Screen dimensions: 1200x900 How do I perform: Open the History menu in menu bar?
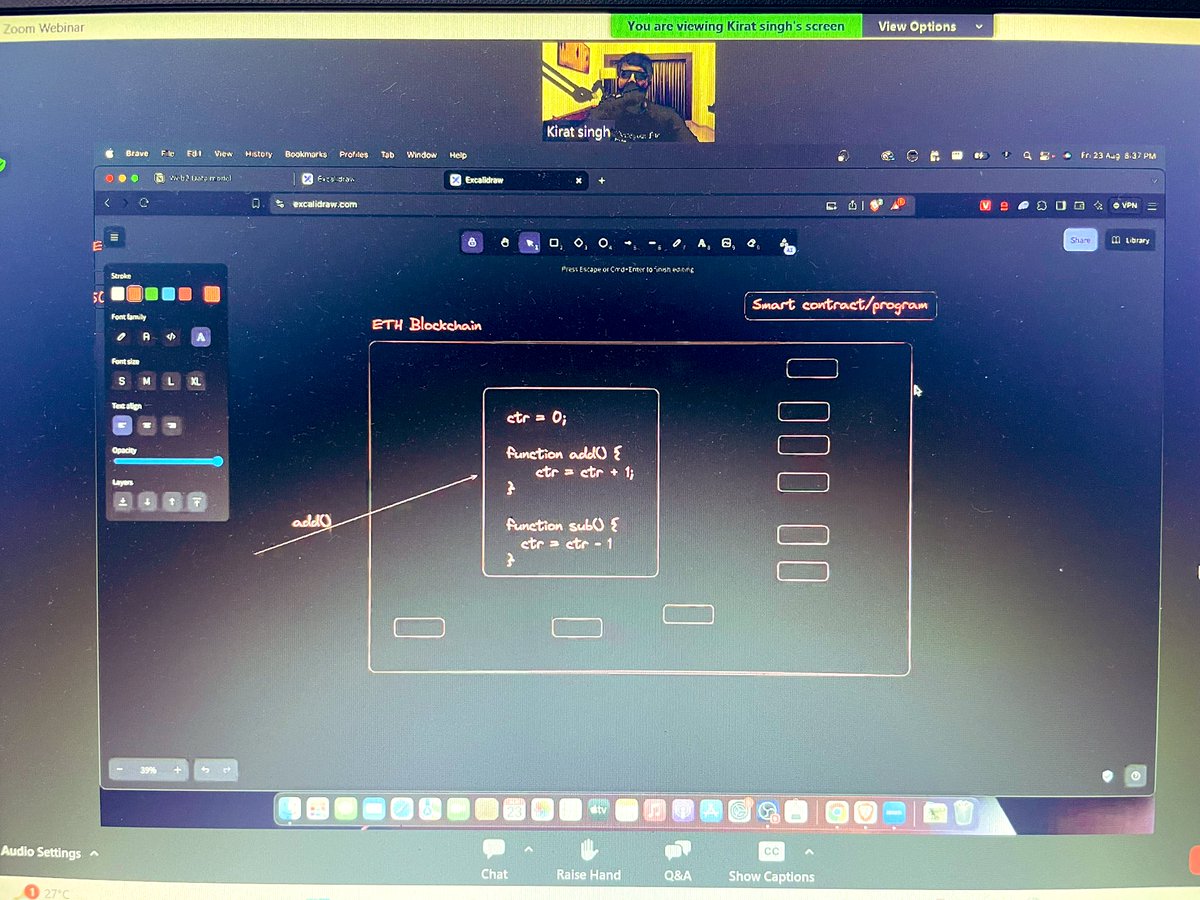click(258, 154)
